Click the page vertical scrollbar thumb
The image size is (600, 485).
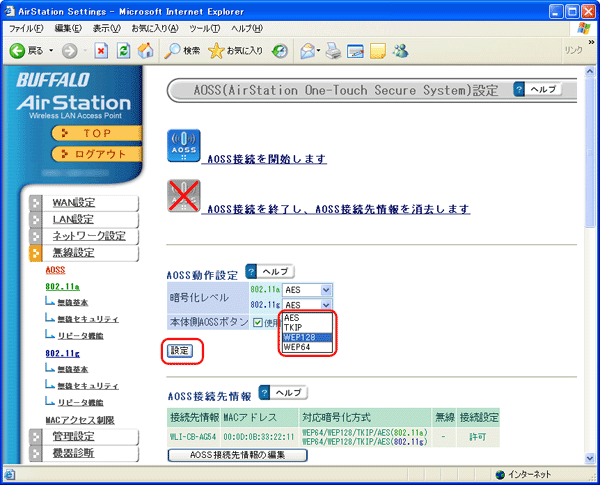[x=590, y=152]
